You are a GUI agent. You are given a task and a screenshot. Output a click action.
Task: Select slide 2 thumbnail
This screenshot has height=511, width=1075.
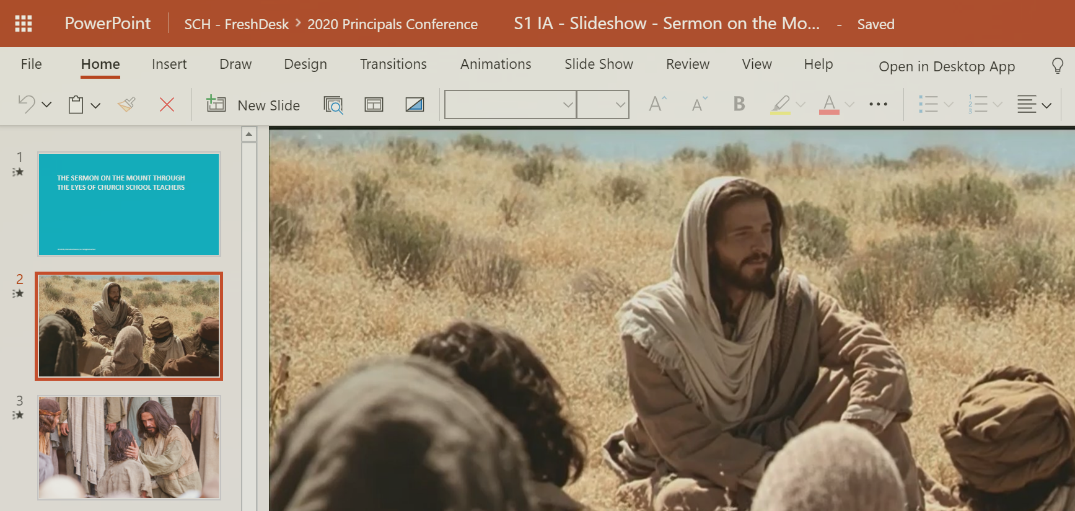129,326
